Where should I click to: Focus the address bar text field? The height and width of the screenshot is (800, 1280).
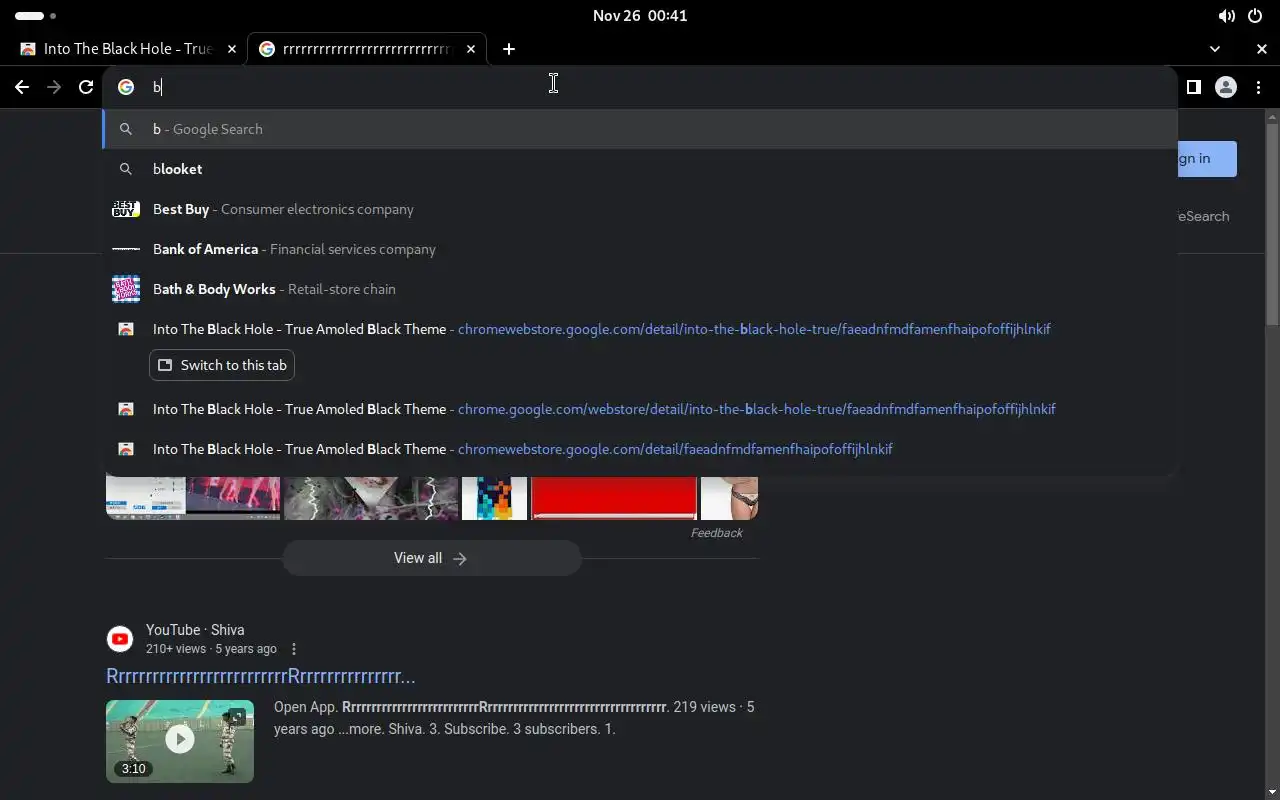[640, 87]
